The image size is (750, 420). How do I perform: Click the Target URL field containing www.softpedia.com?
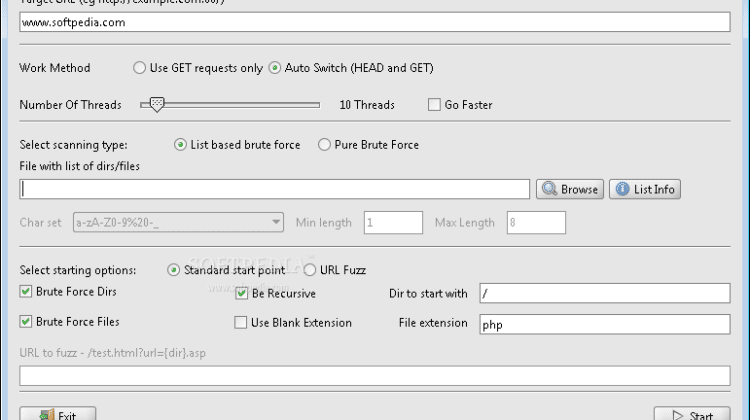click(x=375, y=22)
